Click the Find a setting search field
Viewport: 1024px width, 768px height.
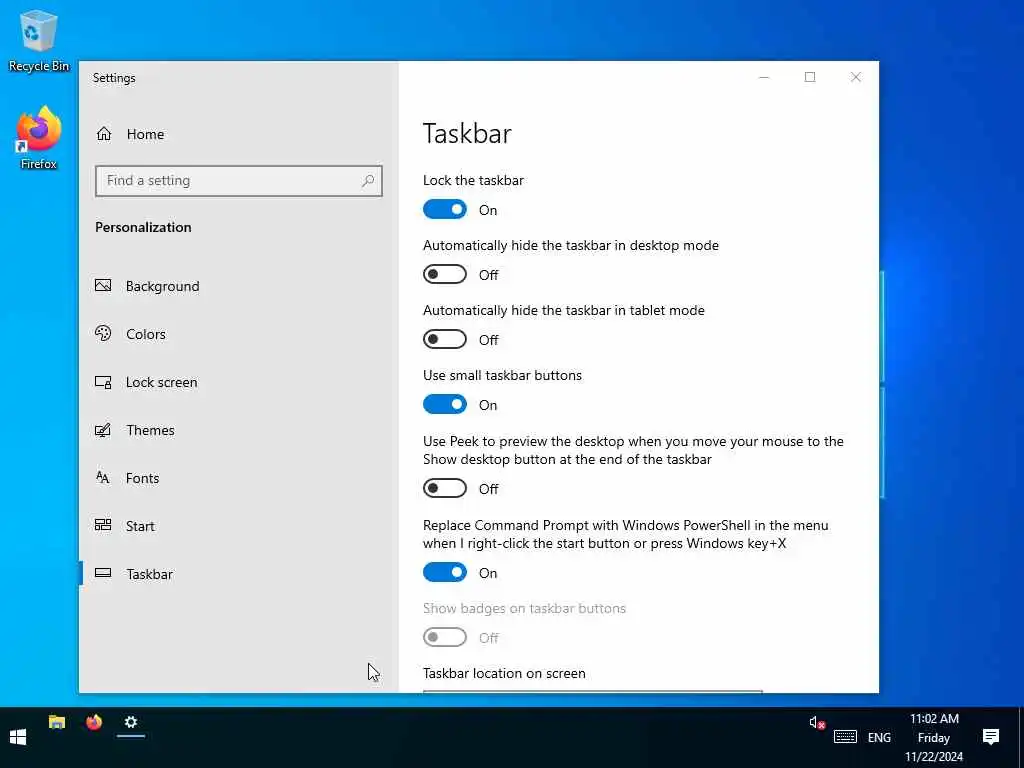238,181
